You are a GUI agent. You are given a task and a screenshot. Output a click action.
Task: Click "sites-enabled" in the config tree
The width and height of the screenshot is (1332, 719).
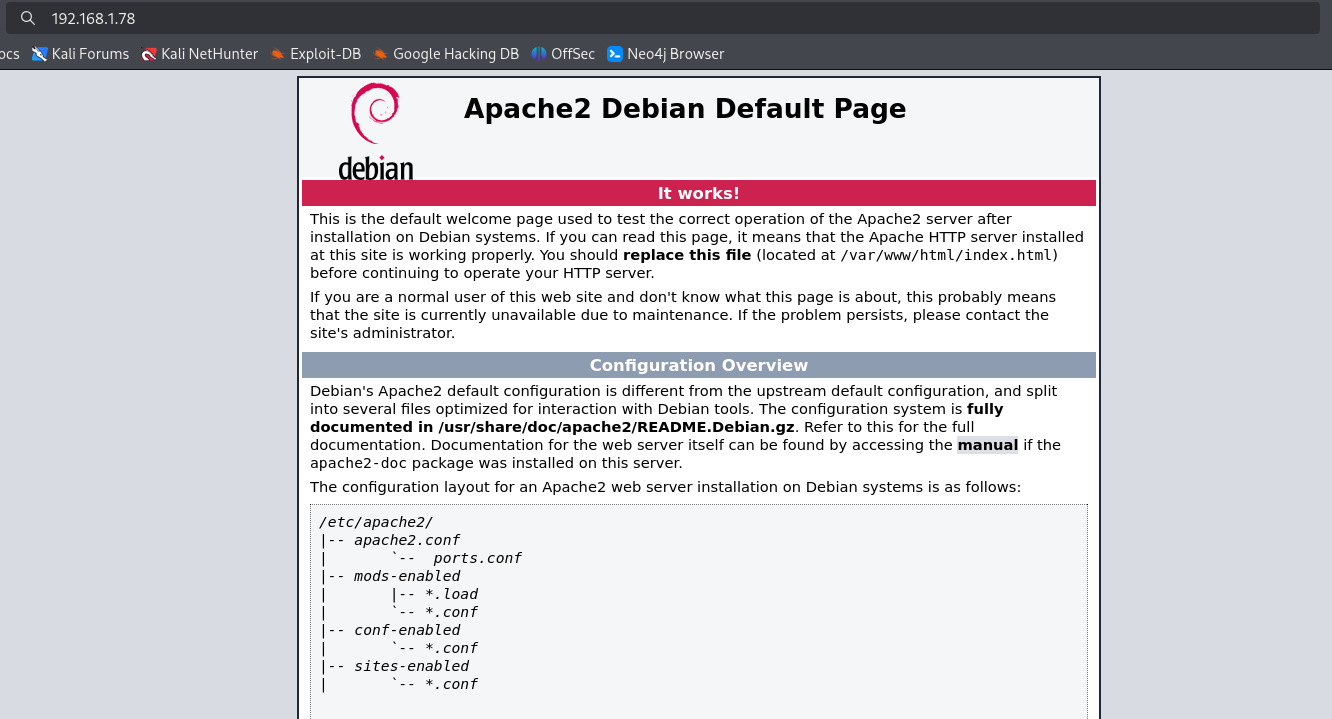410,666
